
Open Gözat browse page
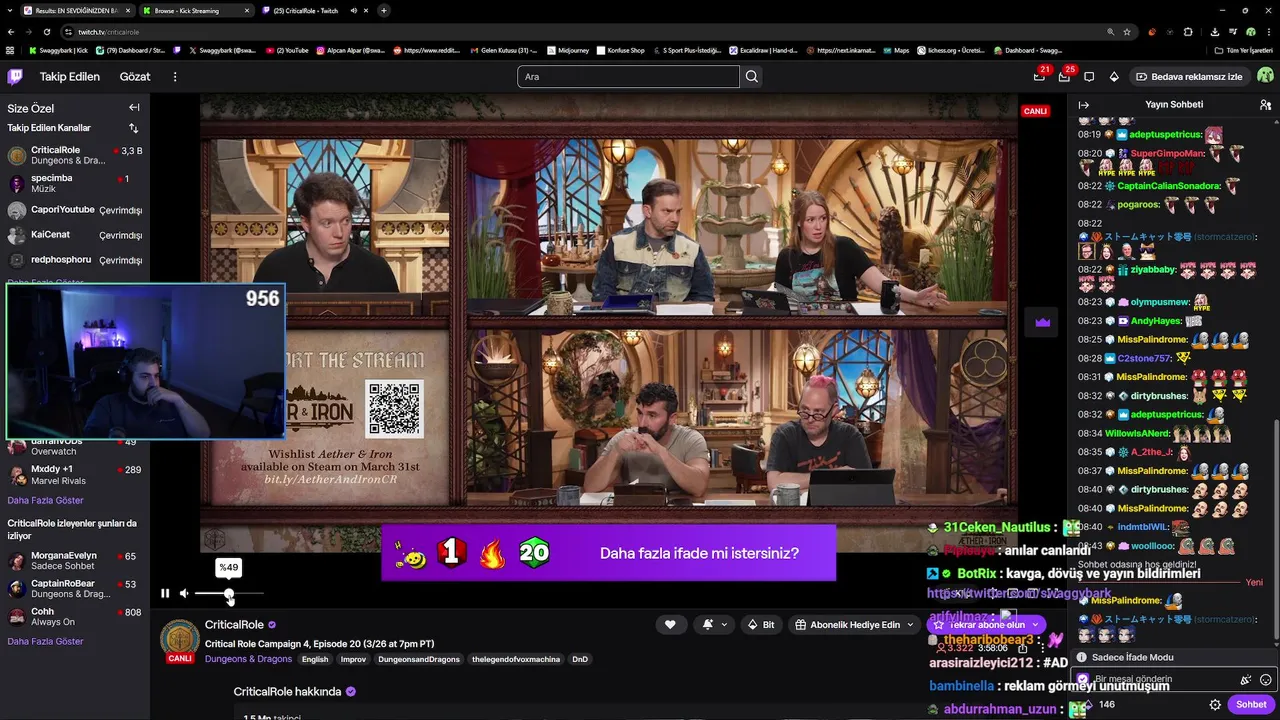[135, 76]
